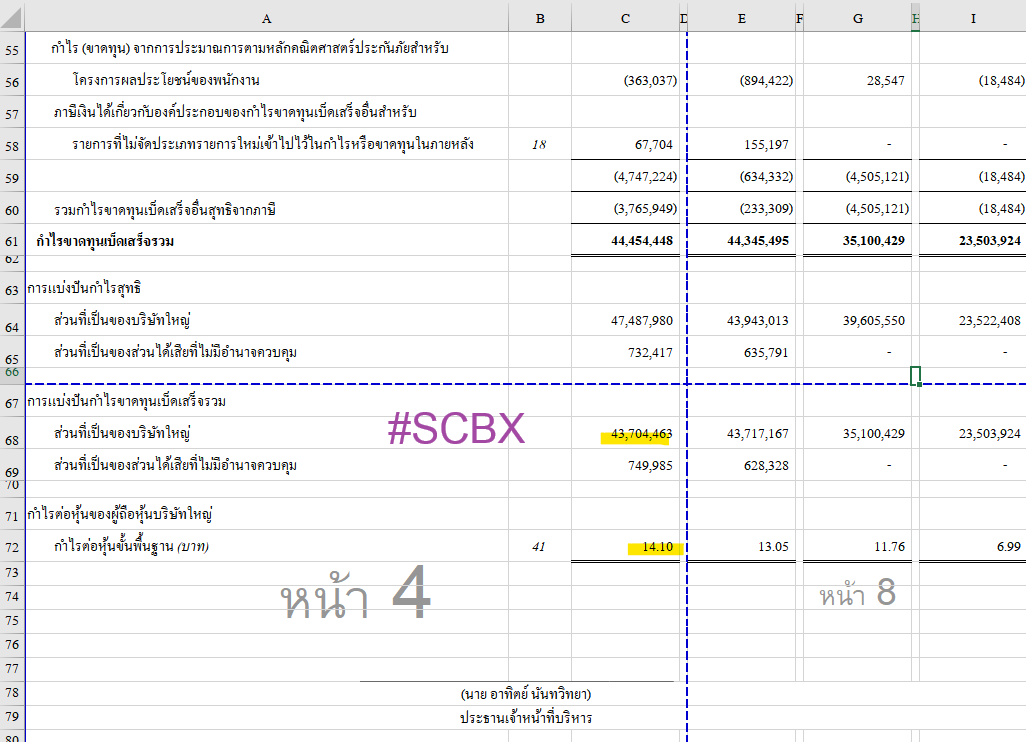
Task: Click label การแบ่งปันกำไรขาดทุนเบ็ดเสร็จรวม in row 67
Action: [x=126, y=401]
